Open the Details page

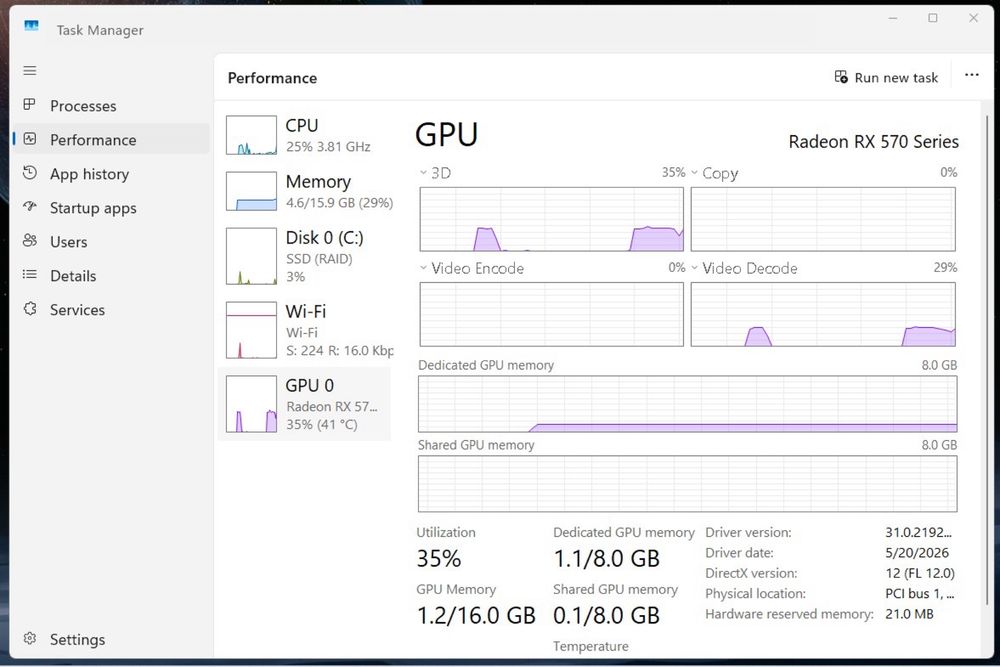coord(111,275)
